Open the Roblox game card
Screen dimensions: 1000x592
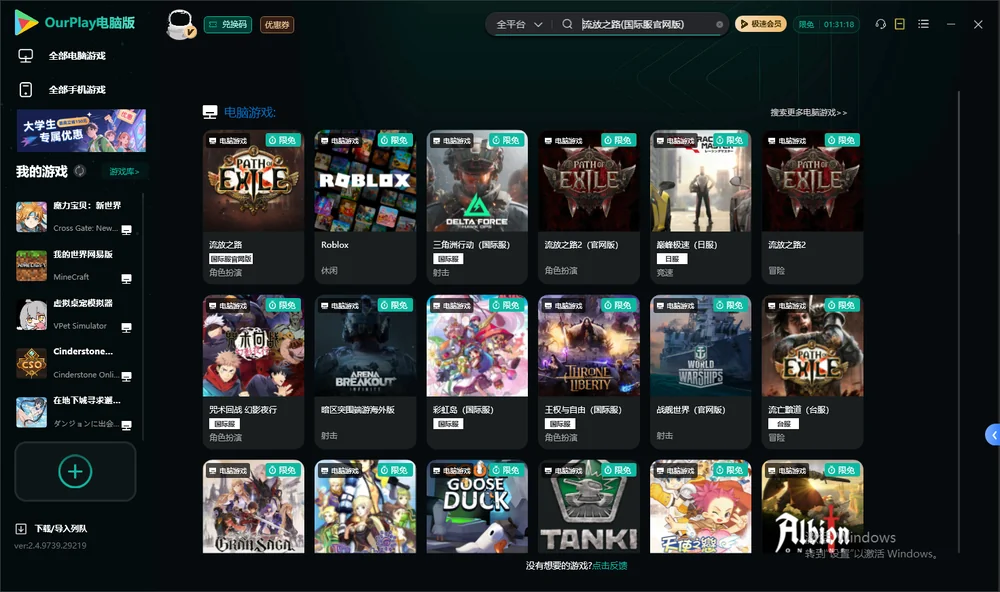(365, 207)
